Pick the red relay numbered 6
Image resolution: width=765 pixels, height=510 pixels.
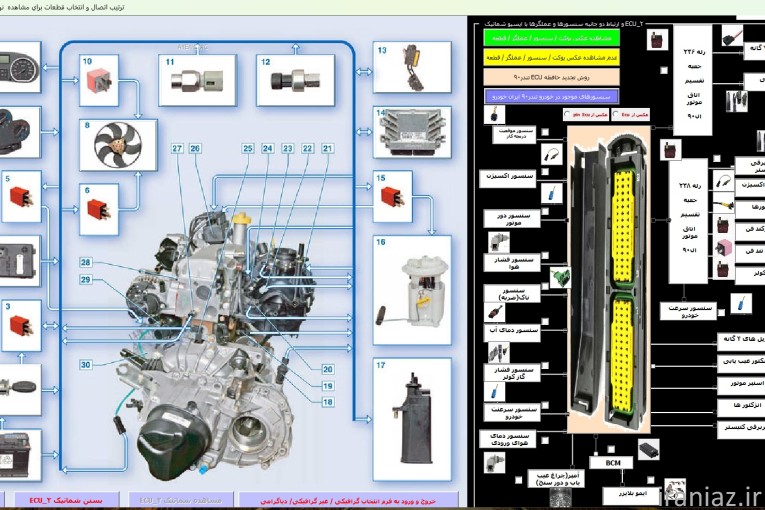coord(99,209)
